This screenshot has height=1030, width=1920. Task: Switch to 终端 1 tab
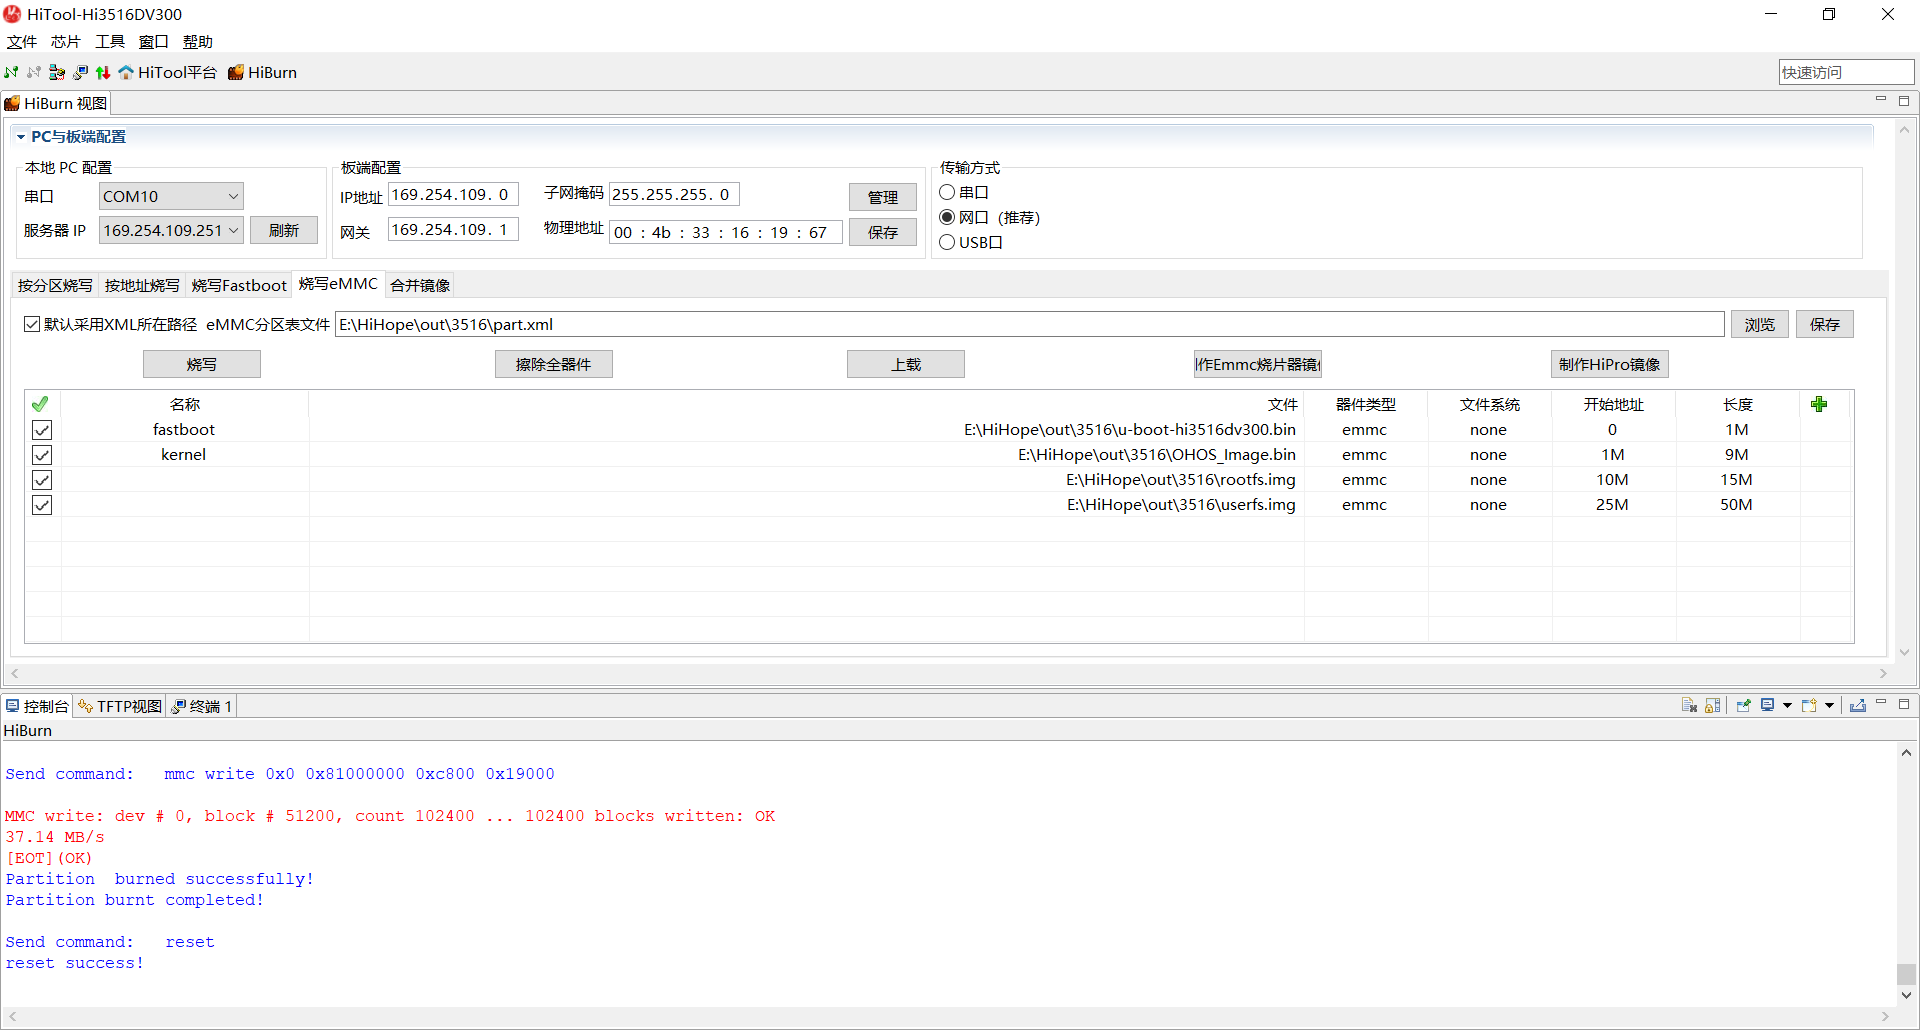(203, 706)
